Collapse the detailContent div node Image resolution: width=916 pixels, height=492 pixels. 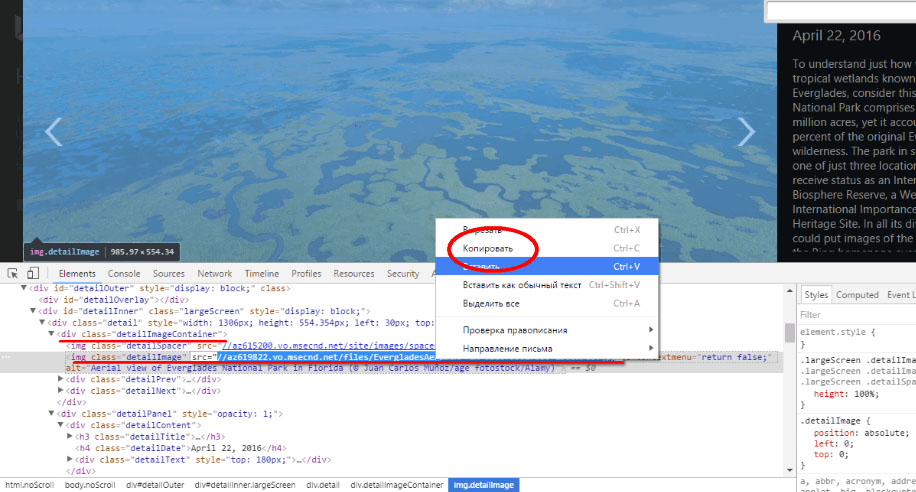coord(61,425)
